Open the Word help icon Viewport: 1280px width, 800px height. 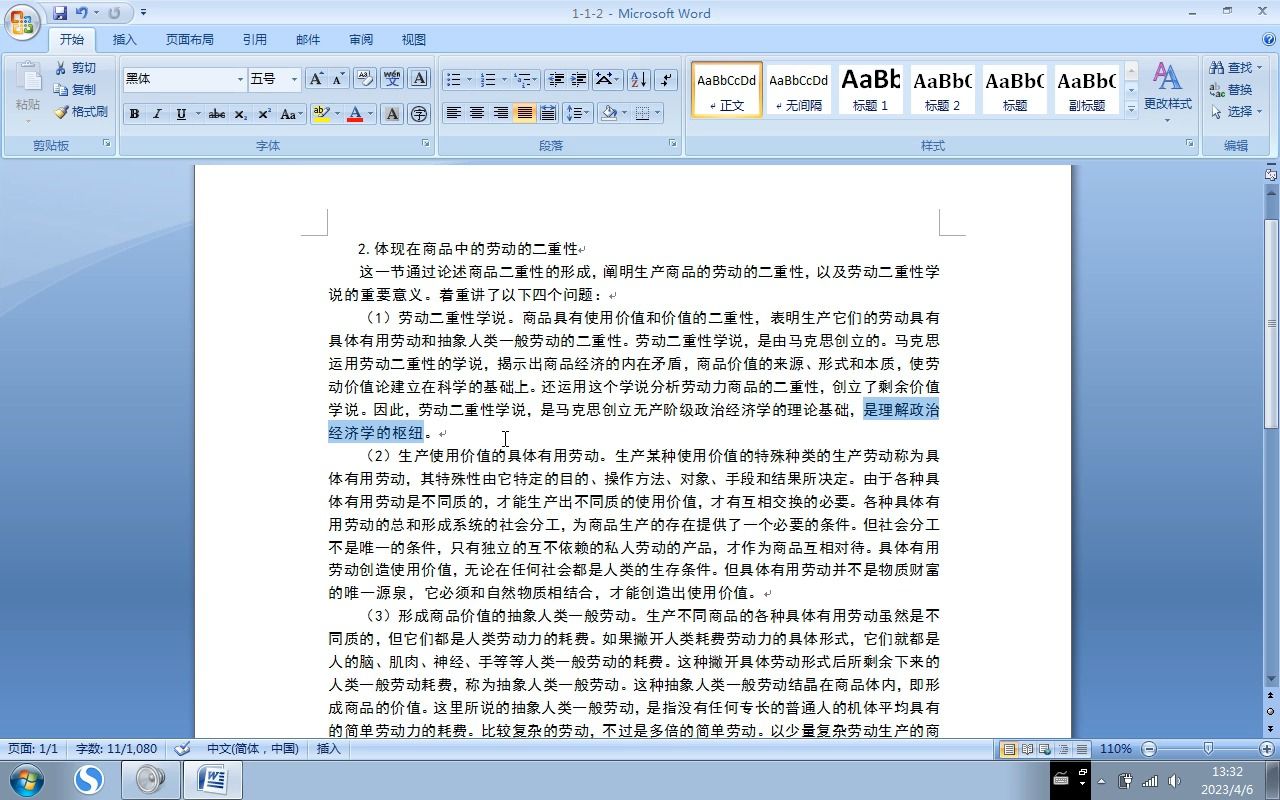pyautogui.click(x=1268, y=40)
